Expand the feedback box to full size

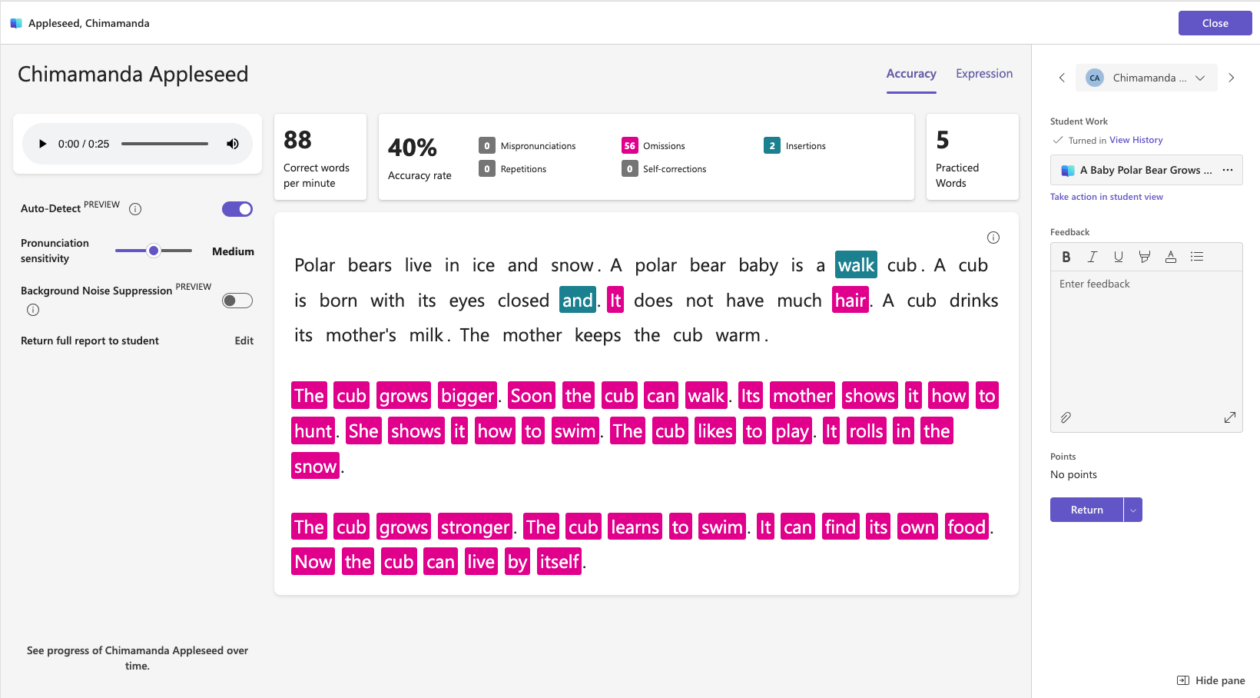1229,417
